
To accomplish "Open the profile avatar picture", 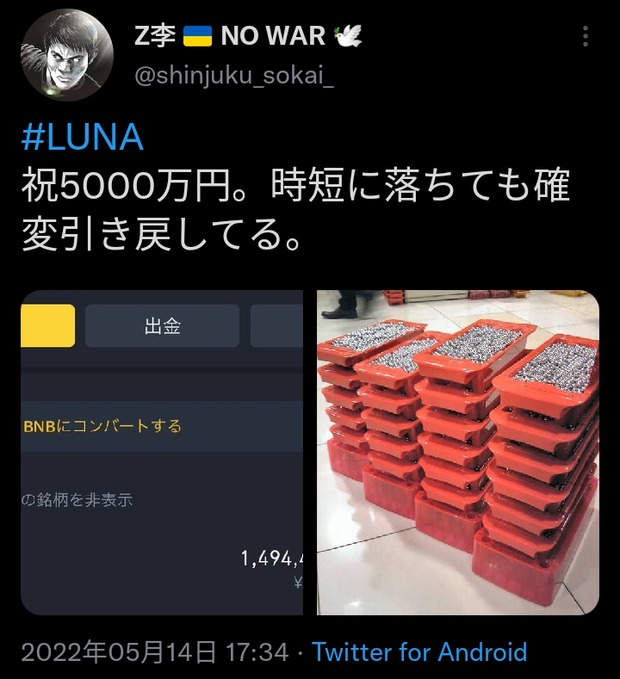I will click(x=67, y=55).
